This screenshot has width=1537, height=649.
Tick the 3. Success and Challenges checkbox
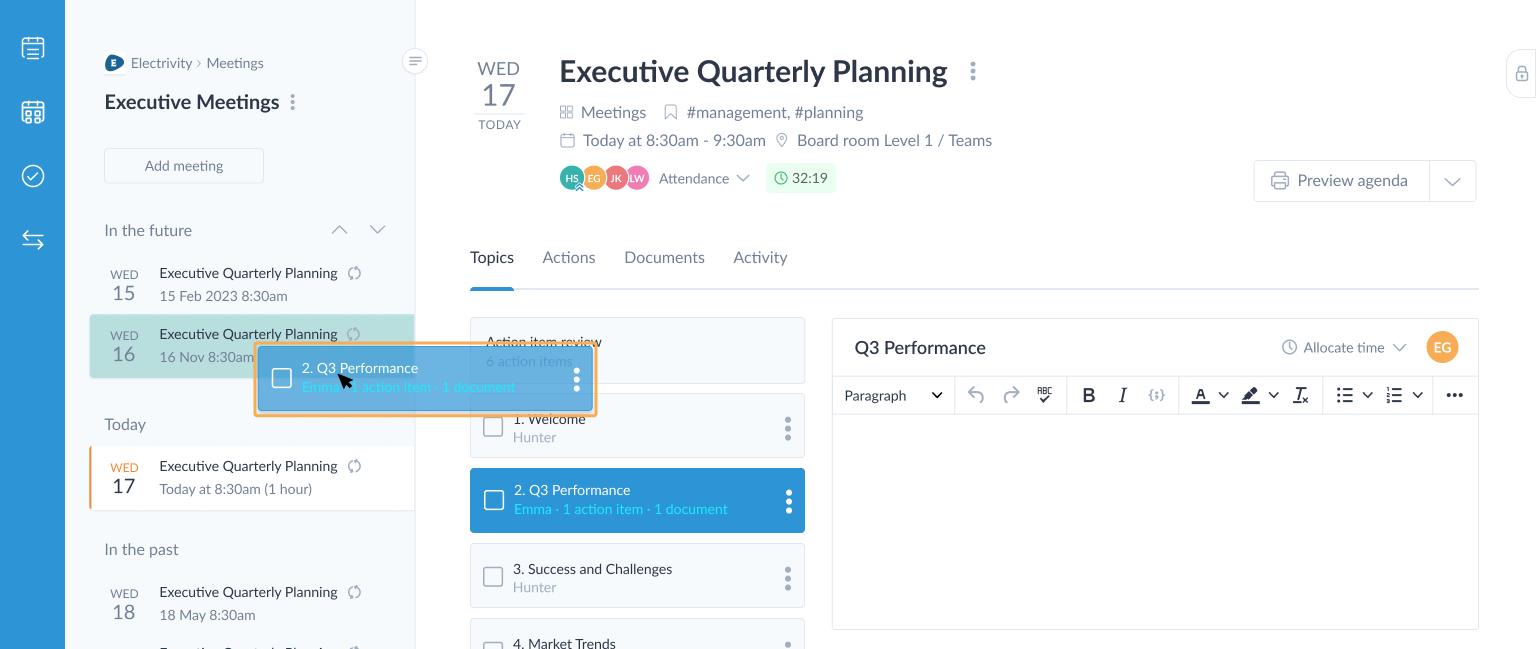(493, 577)
